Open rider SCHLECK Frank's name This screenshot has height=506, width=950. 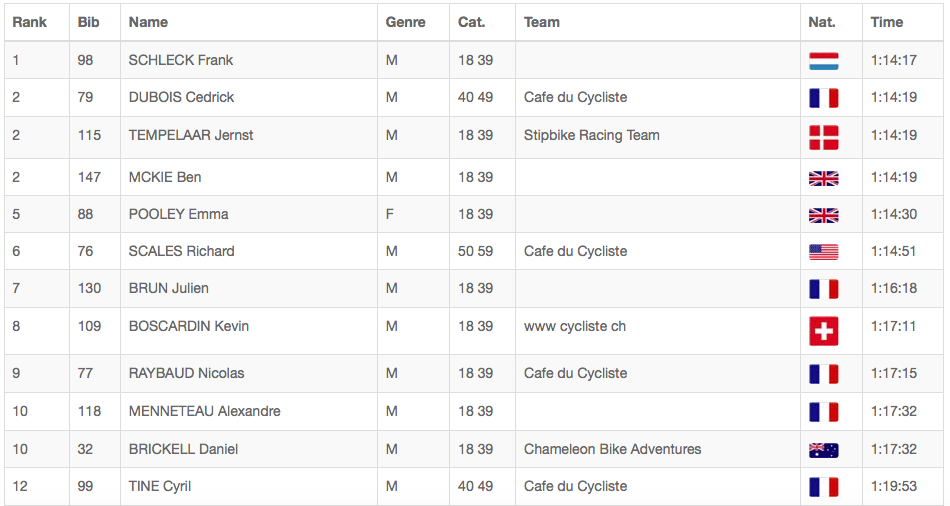[x=181, y=60]
